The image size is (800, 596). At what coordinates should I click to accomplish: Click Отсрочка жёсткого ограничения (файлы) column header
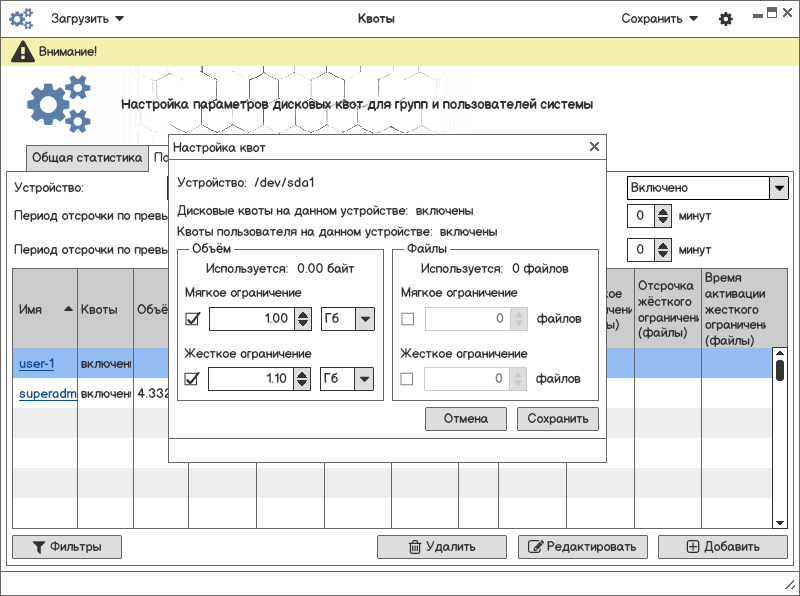(668, 309)
